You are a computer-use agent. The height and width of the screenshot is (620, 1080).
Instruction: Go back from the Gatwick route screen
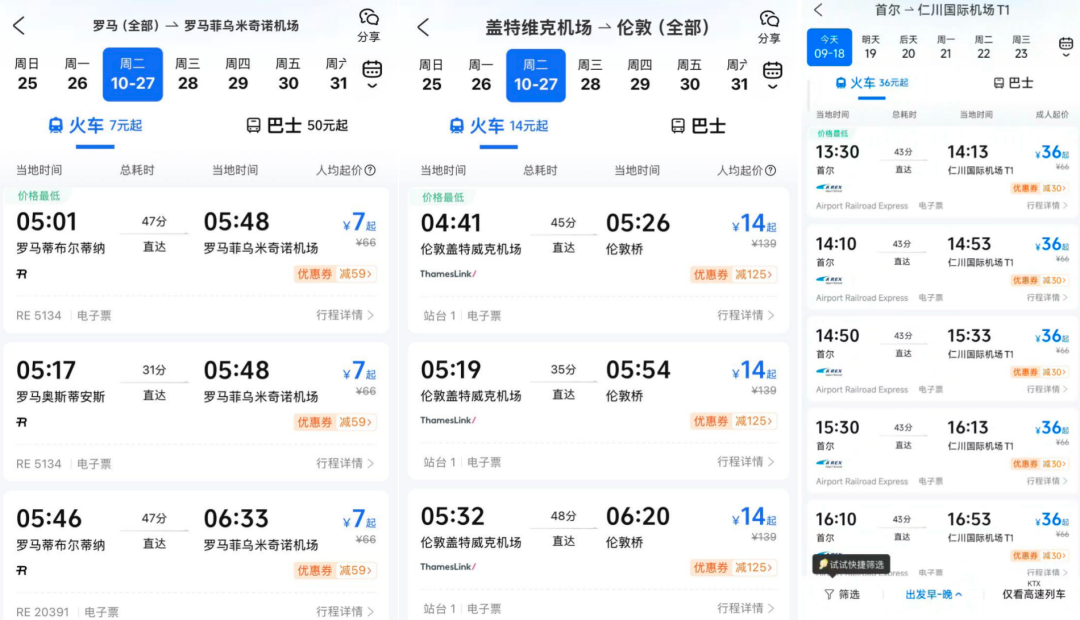(423, 28)
